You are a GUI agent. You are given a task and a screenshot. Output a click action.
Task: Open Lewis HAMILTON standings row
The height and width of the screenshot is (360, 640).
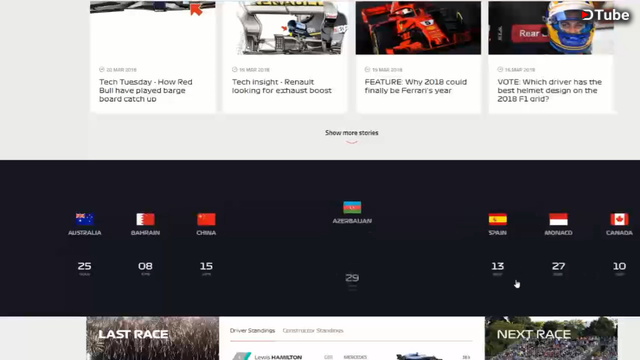click(351, 357)
